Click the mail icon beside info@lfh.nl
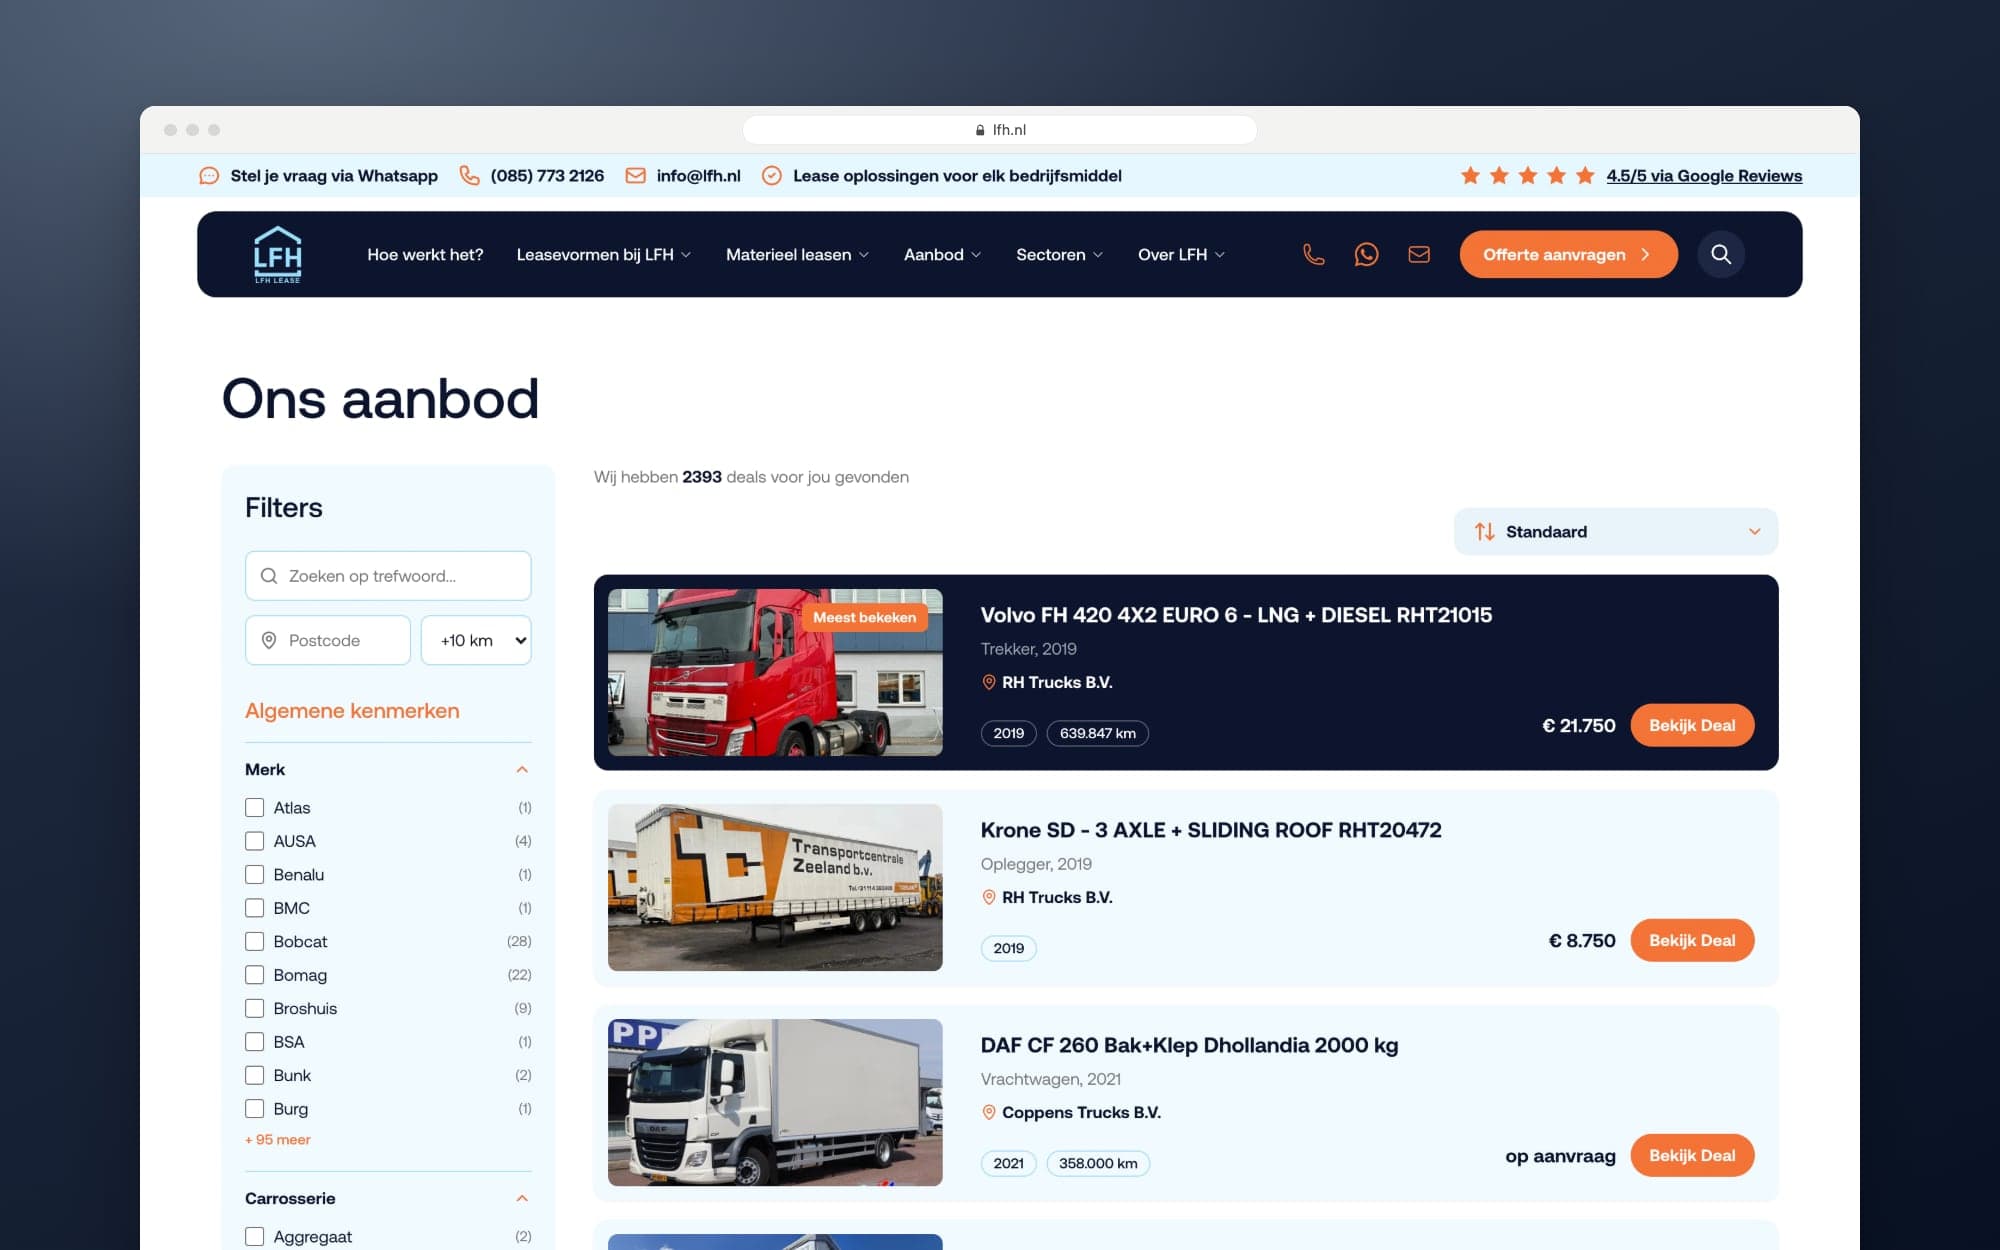Screen dimensions: 2000x1250 pyautogui.click(x=635, y=176)
